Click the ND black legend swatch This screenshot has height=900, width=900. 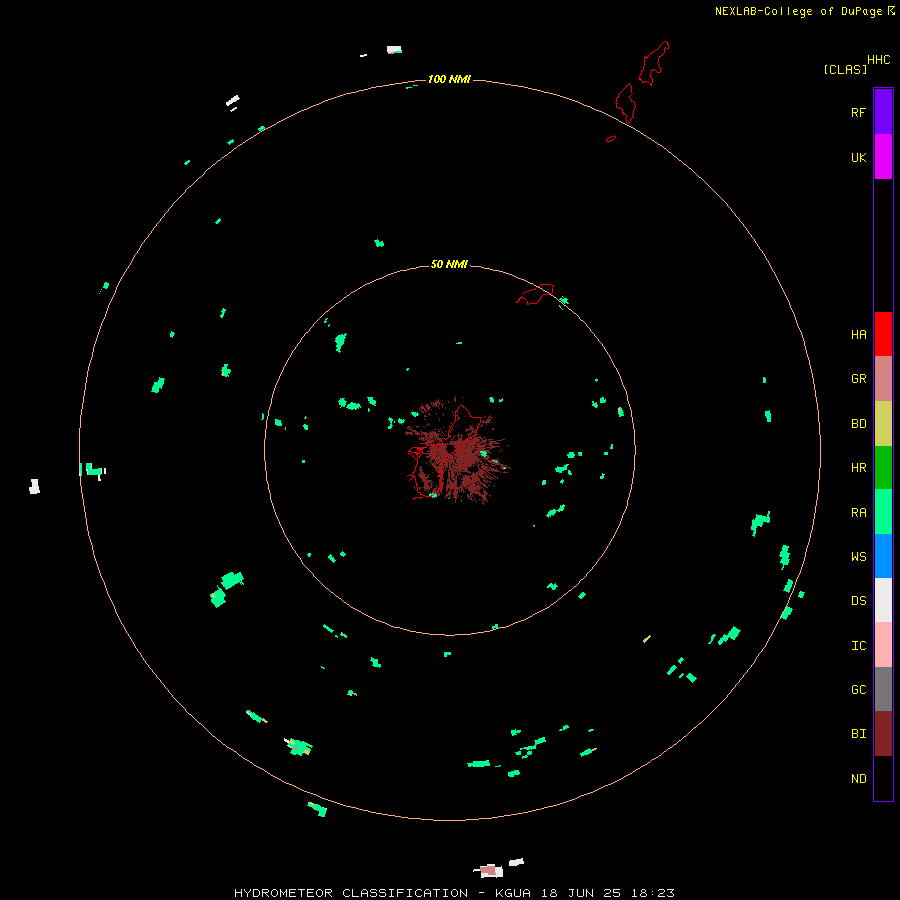click(883, 778)
